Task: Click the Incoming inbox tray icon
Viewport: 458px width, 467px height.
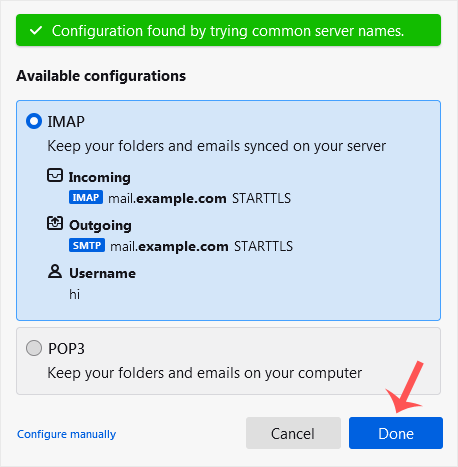Action: click(x=55, y=175)
